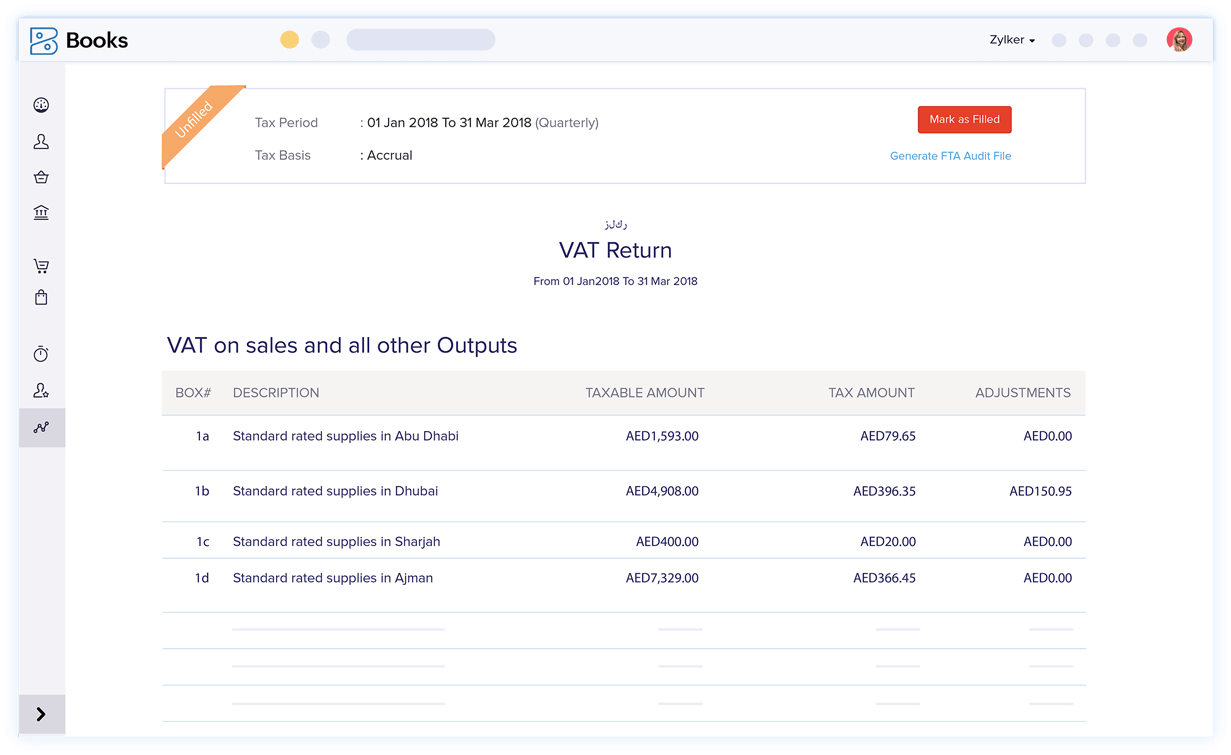Viewport: 1231px width, 755px height.
Task: Open the Banking building icon
Action: [41, 212]
